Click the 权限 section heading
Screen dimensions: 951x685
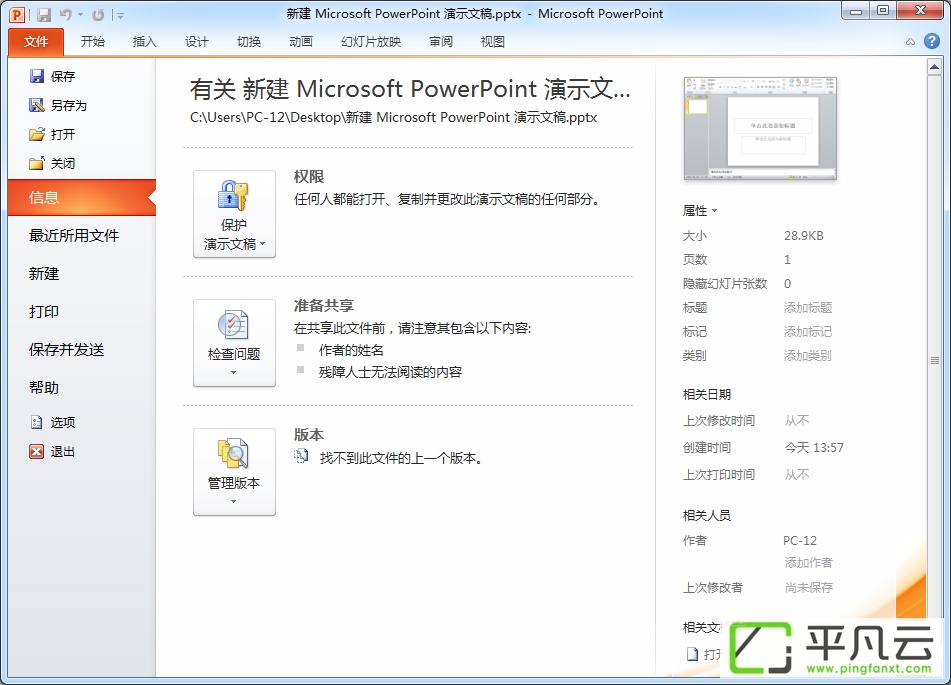[309, 177]
